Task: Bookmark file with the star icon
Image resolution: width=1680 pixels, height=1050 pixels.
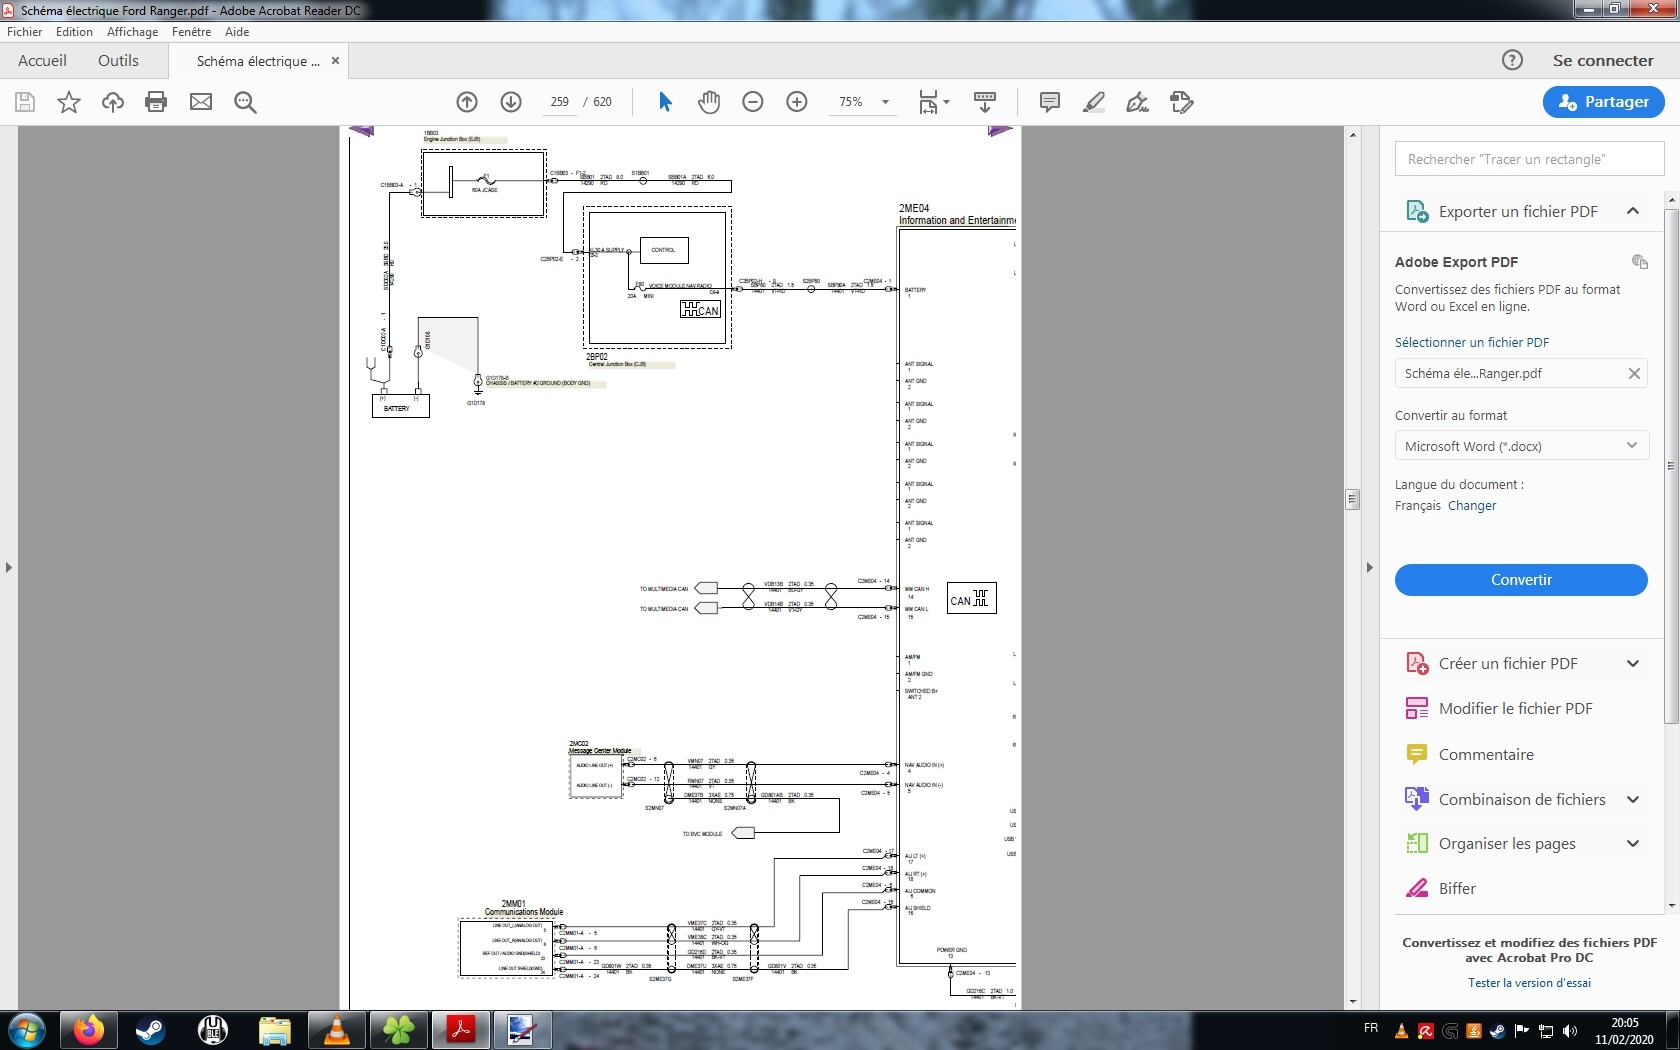Action: [x=69, y=102]
